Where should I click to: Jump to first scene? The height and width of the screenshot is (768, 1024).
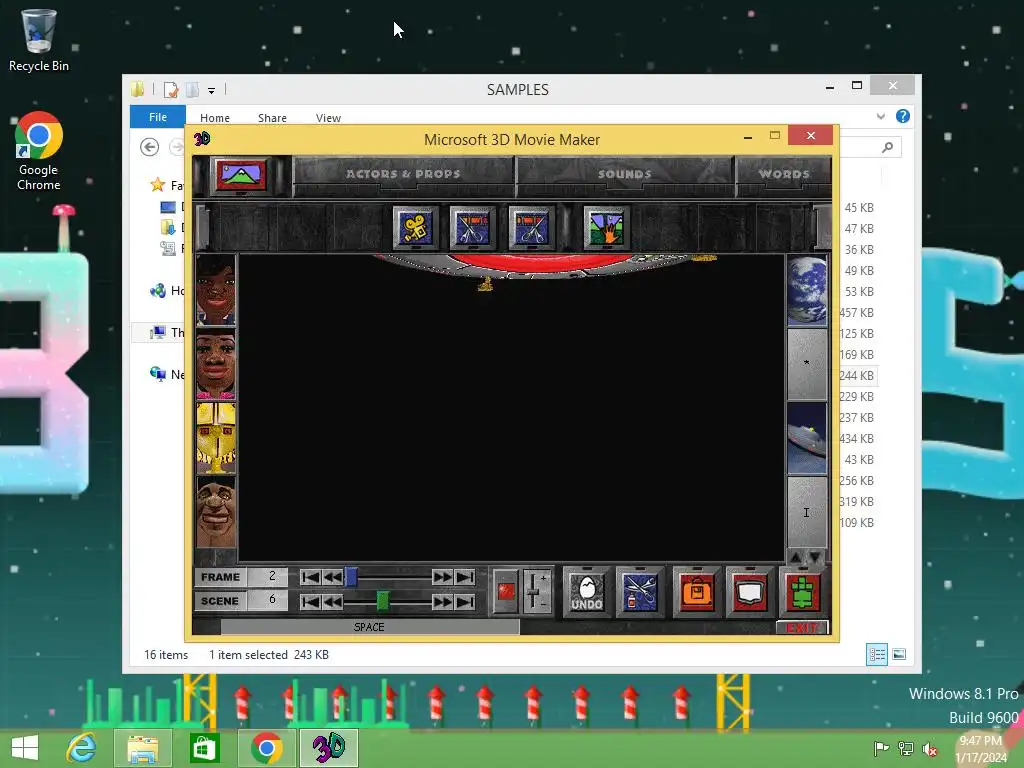point(311,601)
